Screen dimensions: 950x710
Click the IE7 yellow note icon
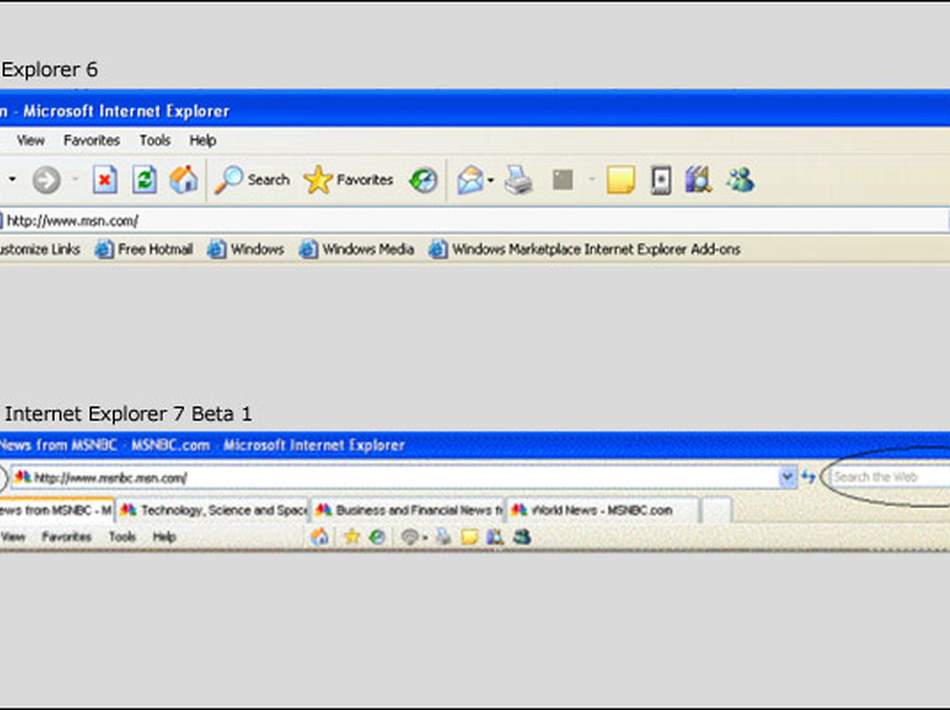coord(470,537)
